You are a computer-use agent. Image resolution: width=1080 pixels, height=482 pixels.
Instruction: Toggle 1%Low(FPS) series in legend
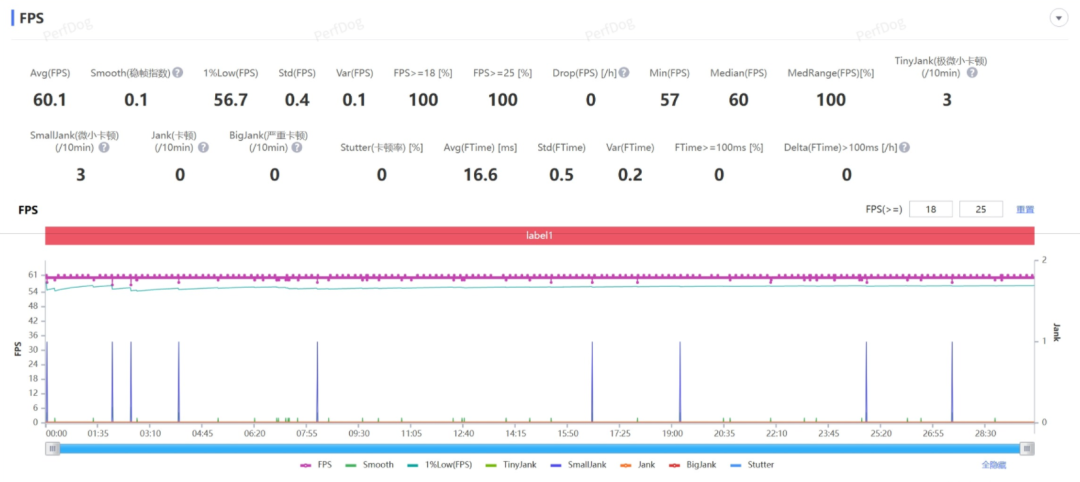(440, 465)
